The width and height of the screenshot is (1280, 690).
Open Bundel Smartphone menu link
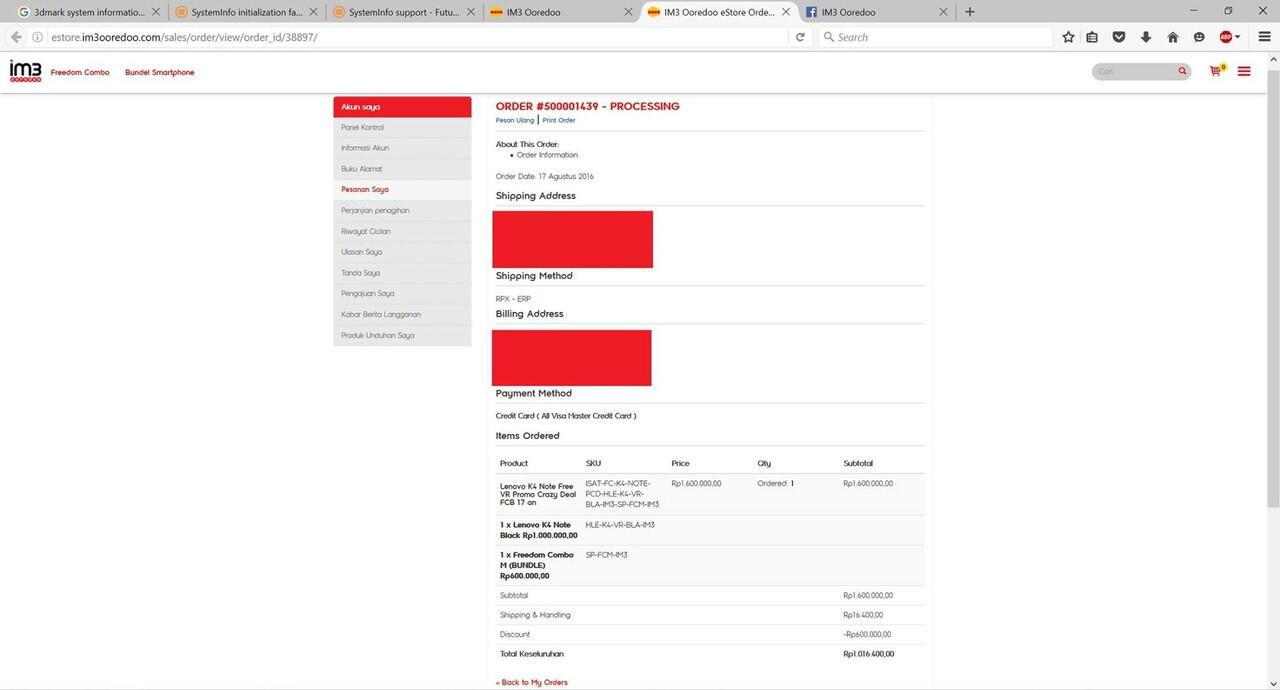160,72
